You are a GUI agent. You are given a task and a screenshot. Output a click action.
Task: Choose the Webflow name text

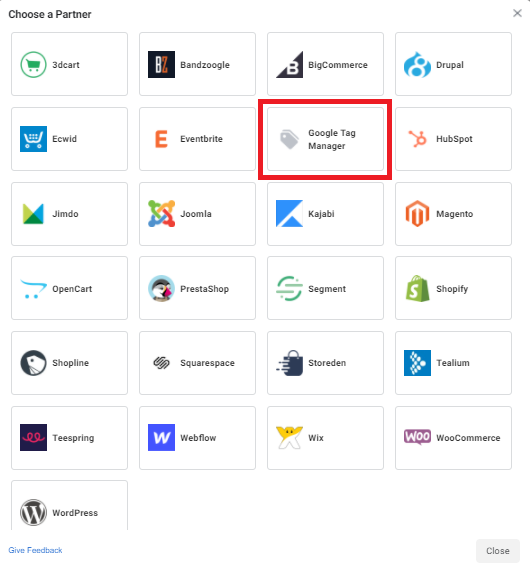pos(198,438)
